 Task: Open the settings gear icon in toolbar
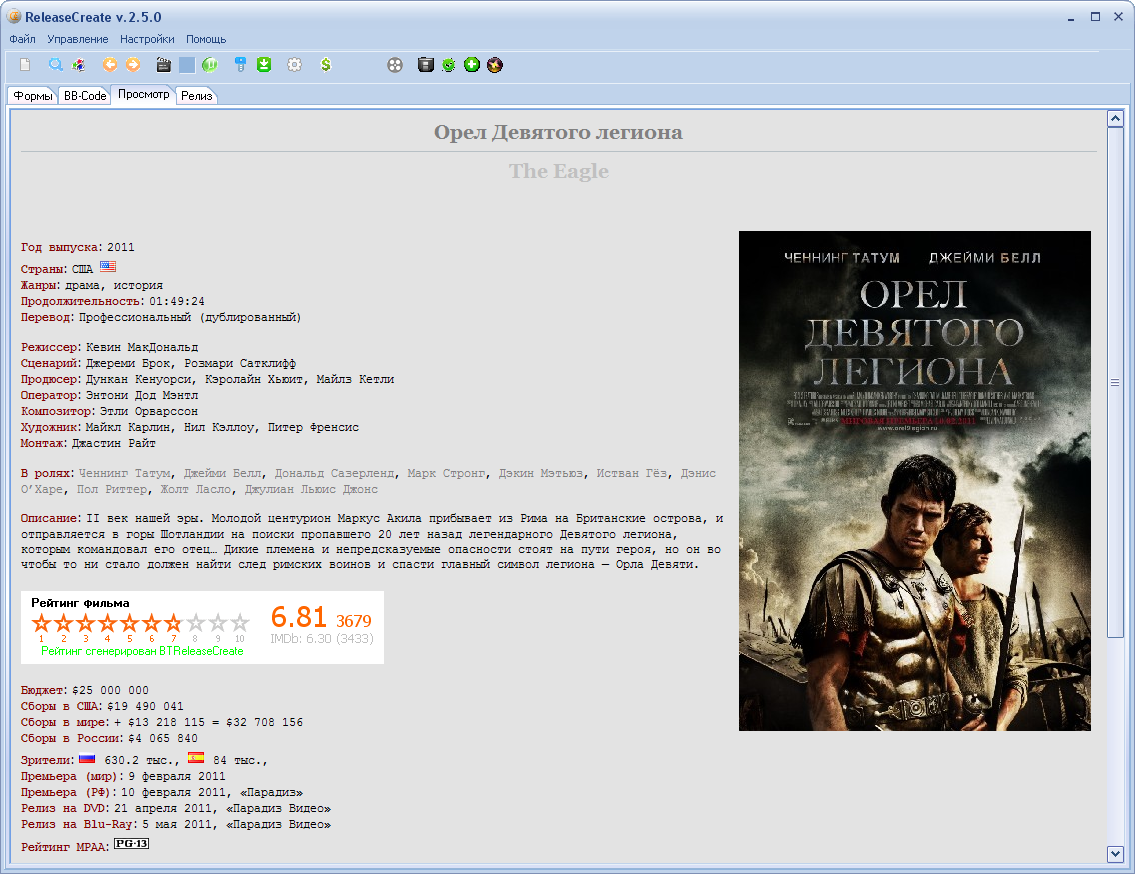pos(294,65)
